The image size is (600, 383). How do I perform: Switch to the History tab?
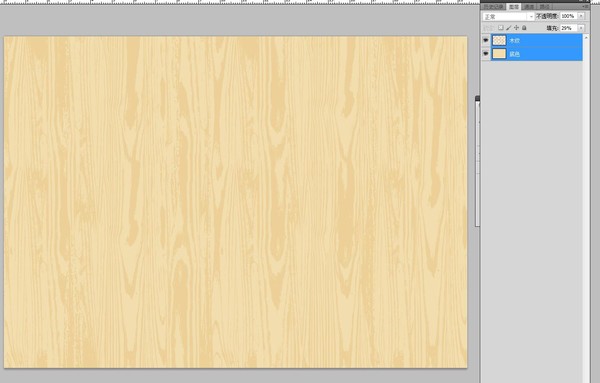(x=494, y=7)
